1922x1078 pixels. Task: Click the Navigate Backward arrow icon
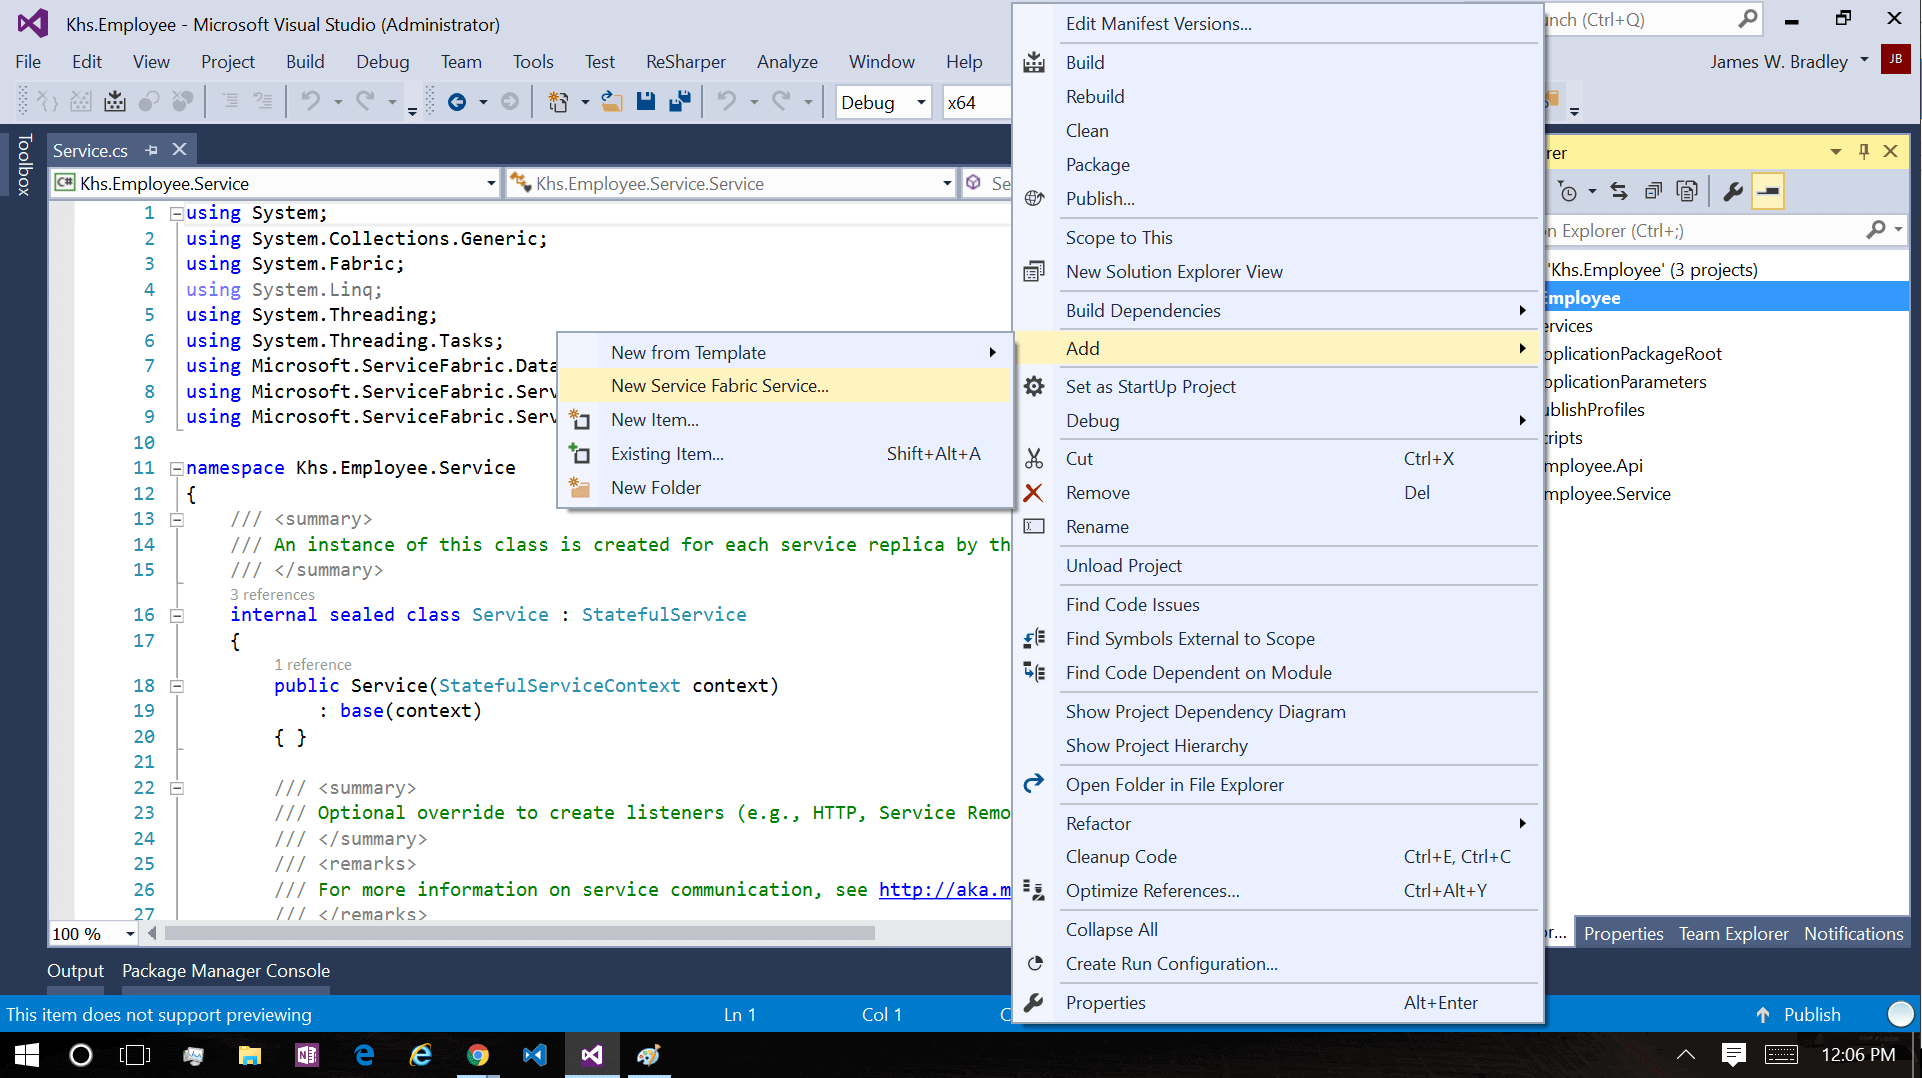click(457, 102)
